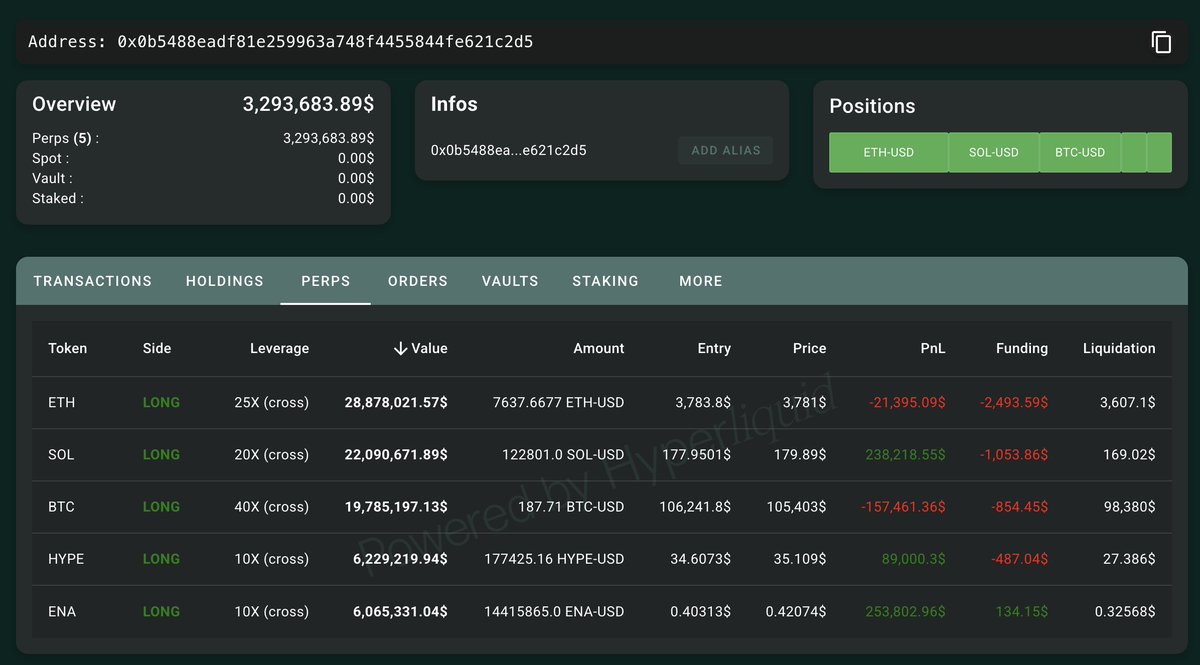This screenshot has height=665, width=1200.
Task: Click shortened address 0x0b5488ea...e621c2d5
Action: [509, 150]
